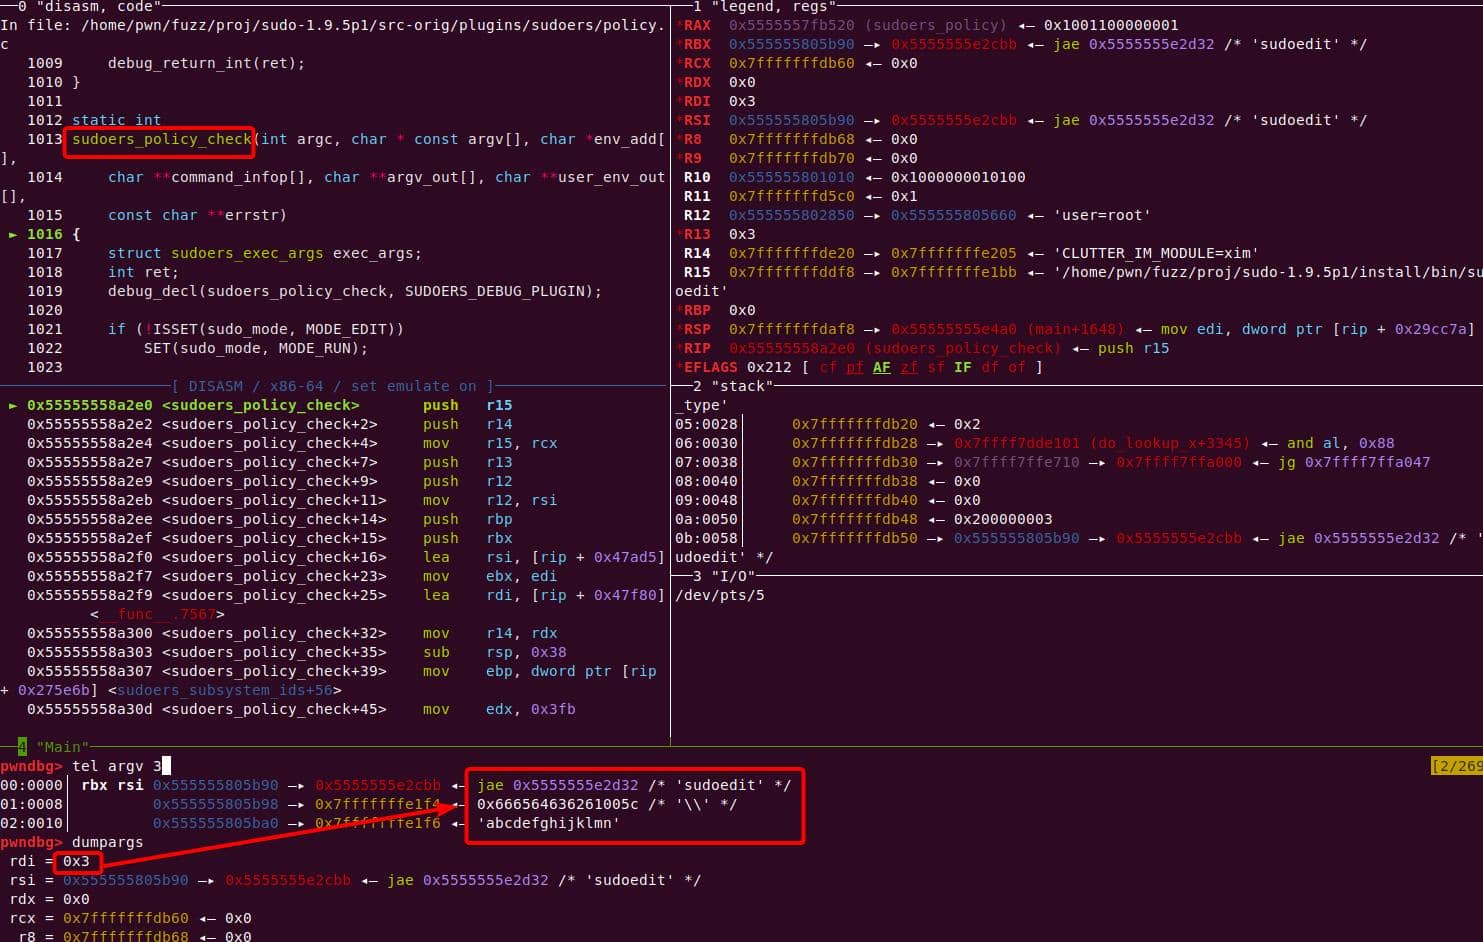Click the RDX register row label
Image resolution: width=1483 pixels, height=942 pixels.
pyautogui.click(x=697, y=82)
